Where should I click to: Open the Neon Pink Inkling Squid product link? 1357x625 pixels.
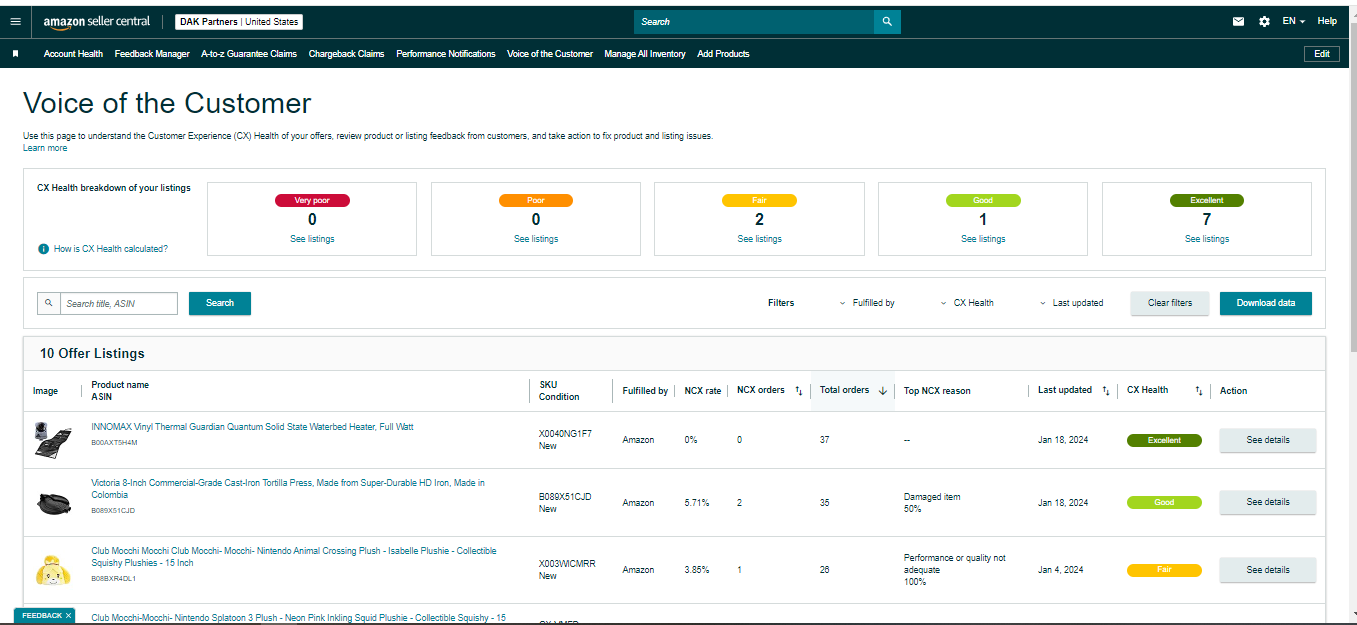[298, 618]
